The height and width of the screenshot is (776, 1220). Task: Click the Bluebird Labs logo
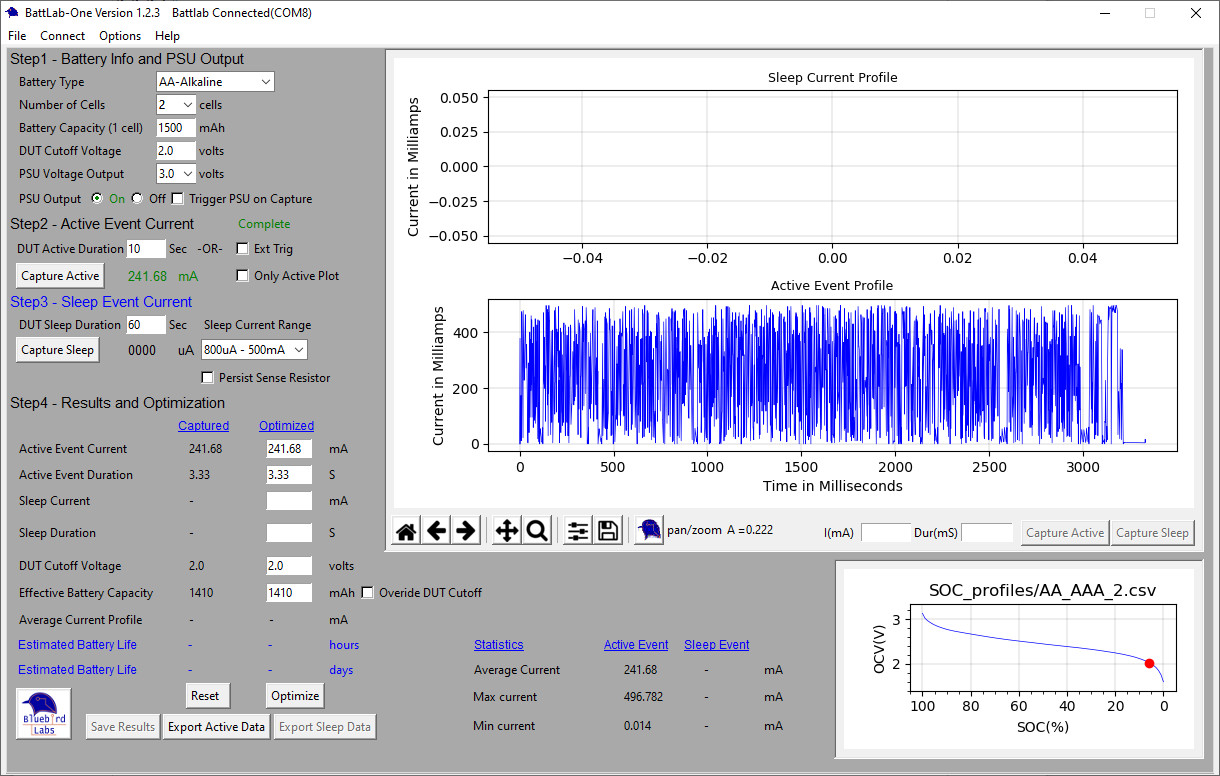(x=44, y=714)
